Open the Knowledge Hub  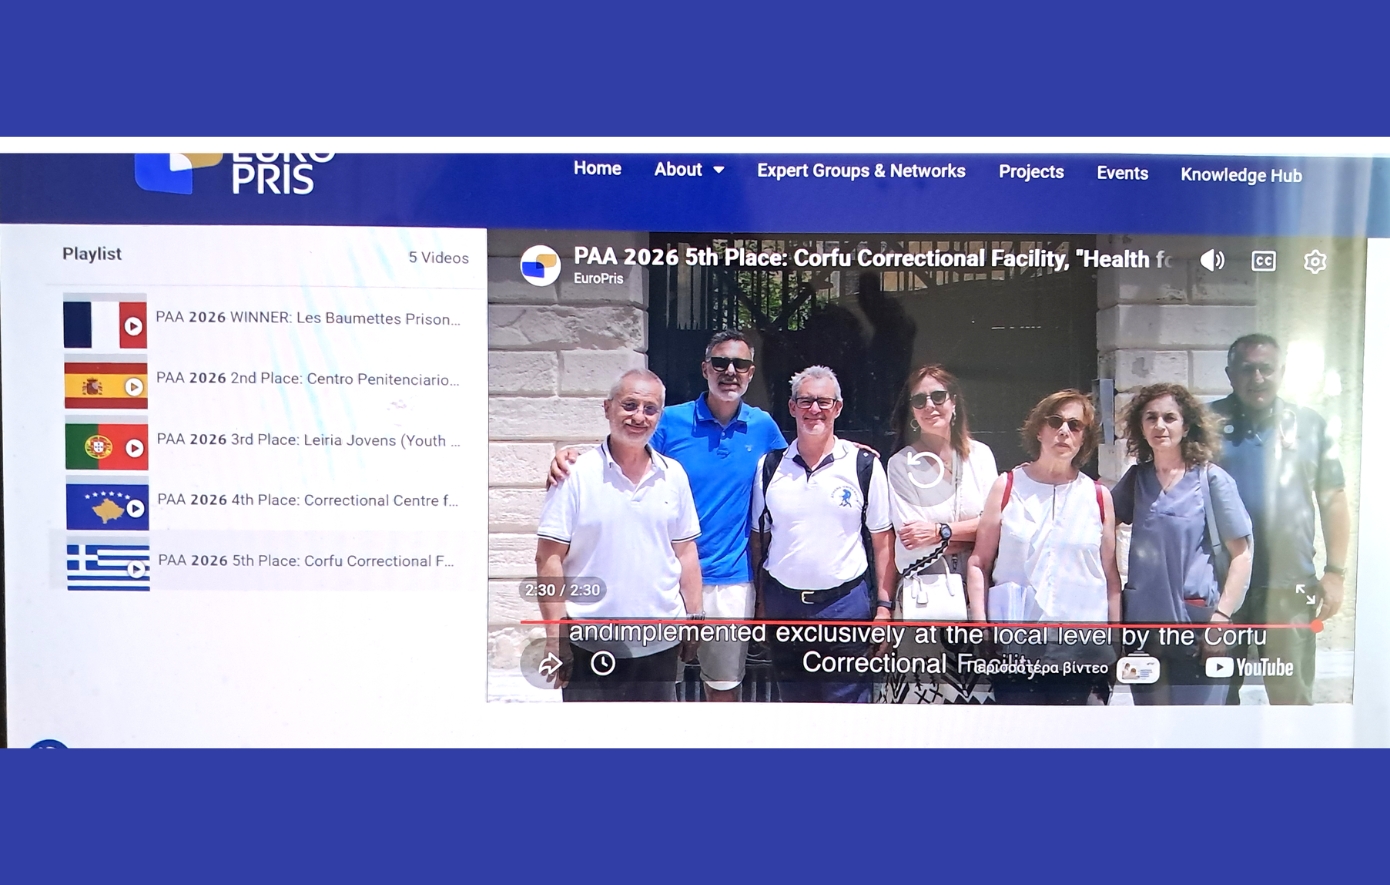1241,175
